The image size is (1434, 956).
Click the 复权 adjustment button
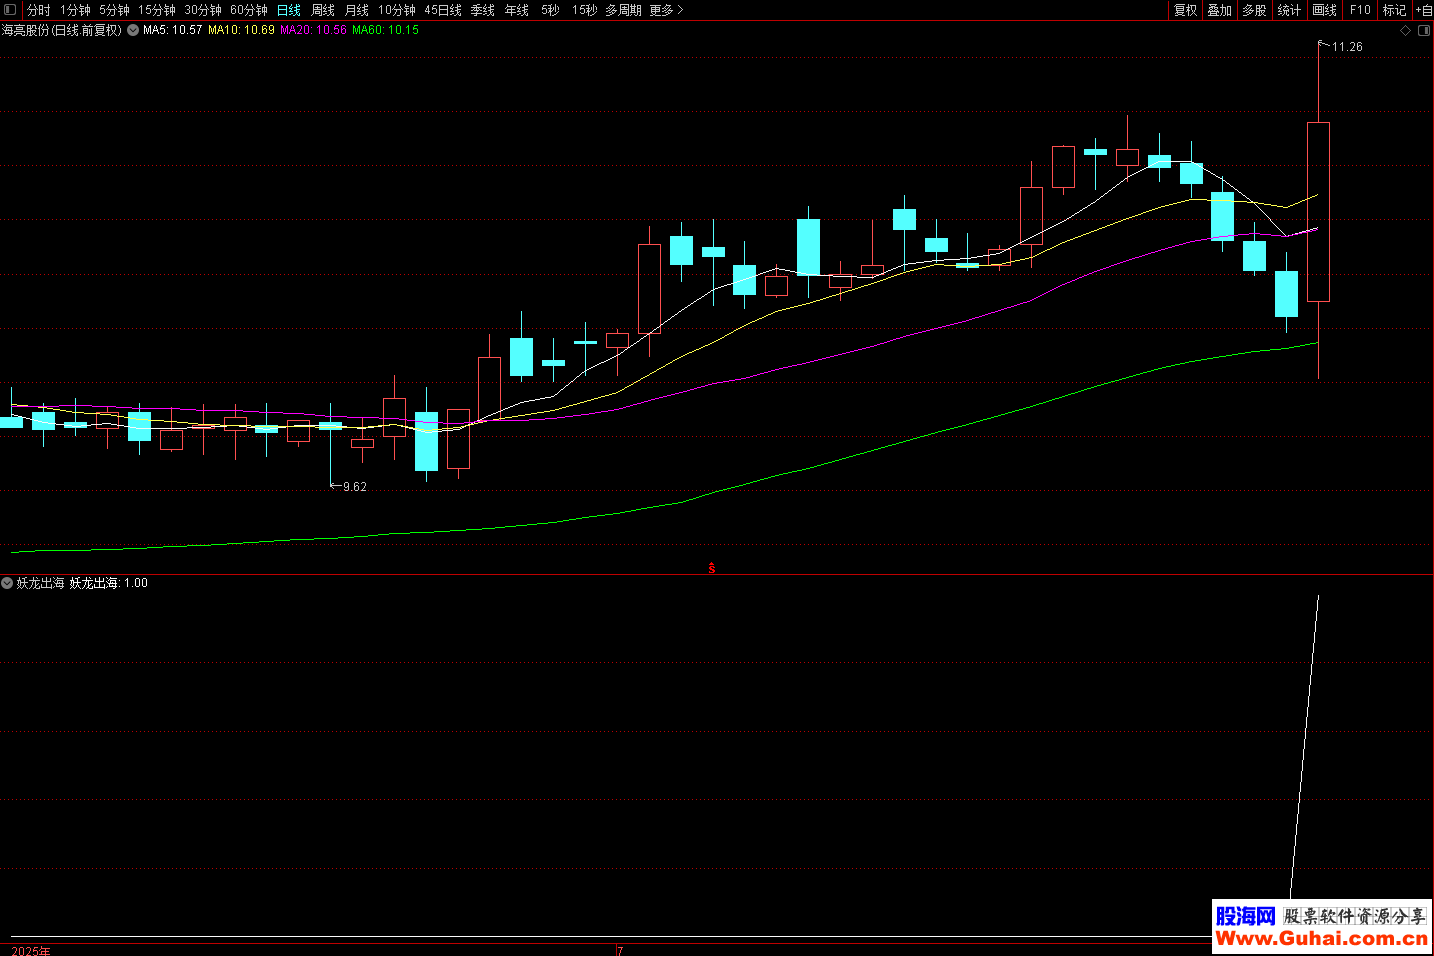click(1186, 10)
